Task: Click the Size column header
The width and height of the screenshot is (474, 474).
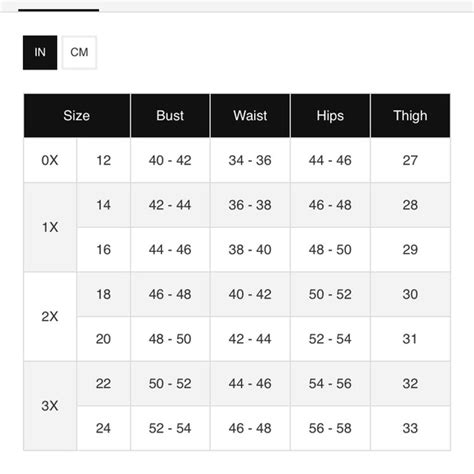Action: (77, 116)
